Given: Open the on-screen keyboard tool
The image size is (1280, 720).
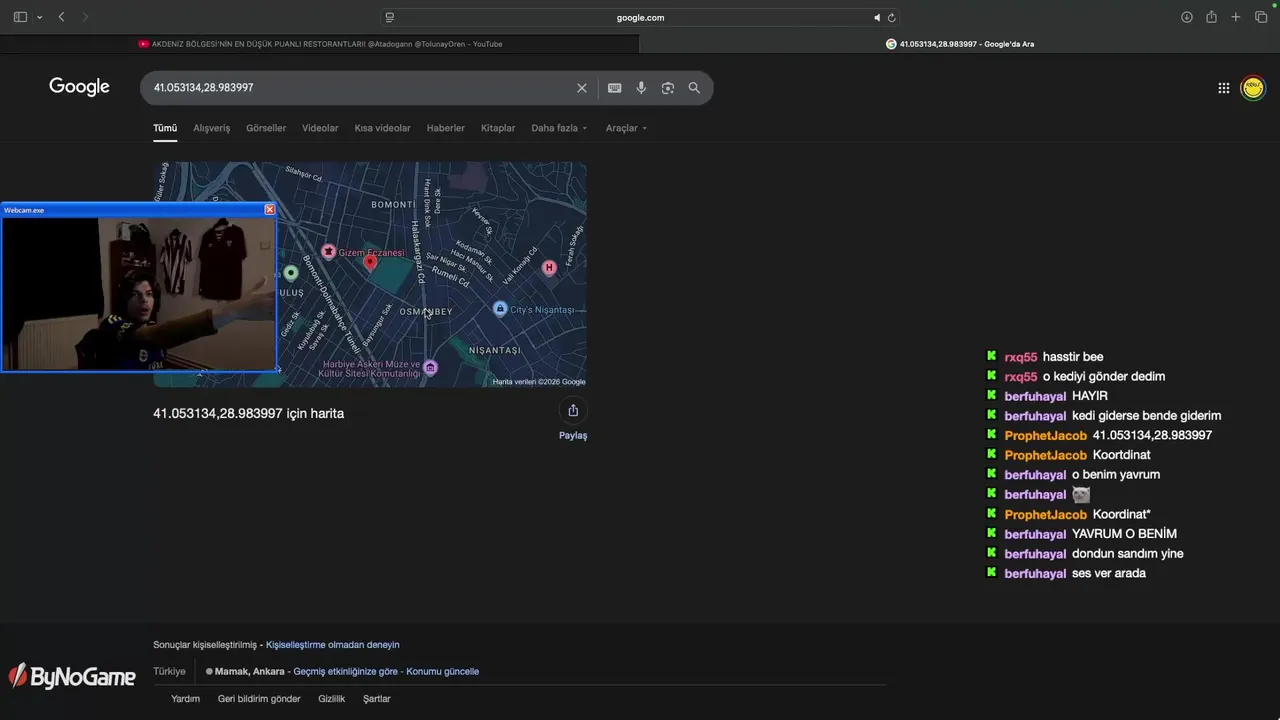Looking at the screenshot, I should click(x=615, y=88).
